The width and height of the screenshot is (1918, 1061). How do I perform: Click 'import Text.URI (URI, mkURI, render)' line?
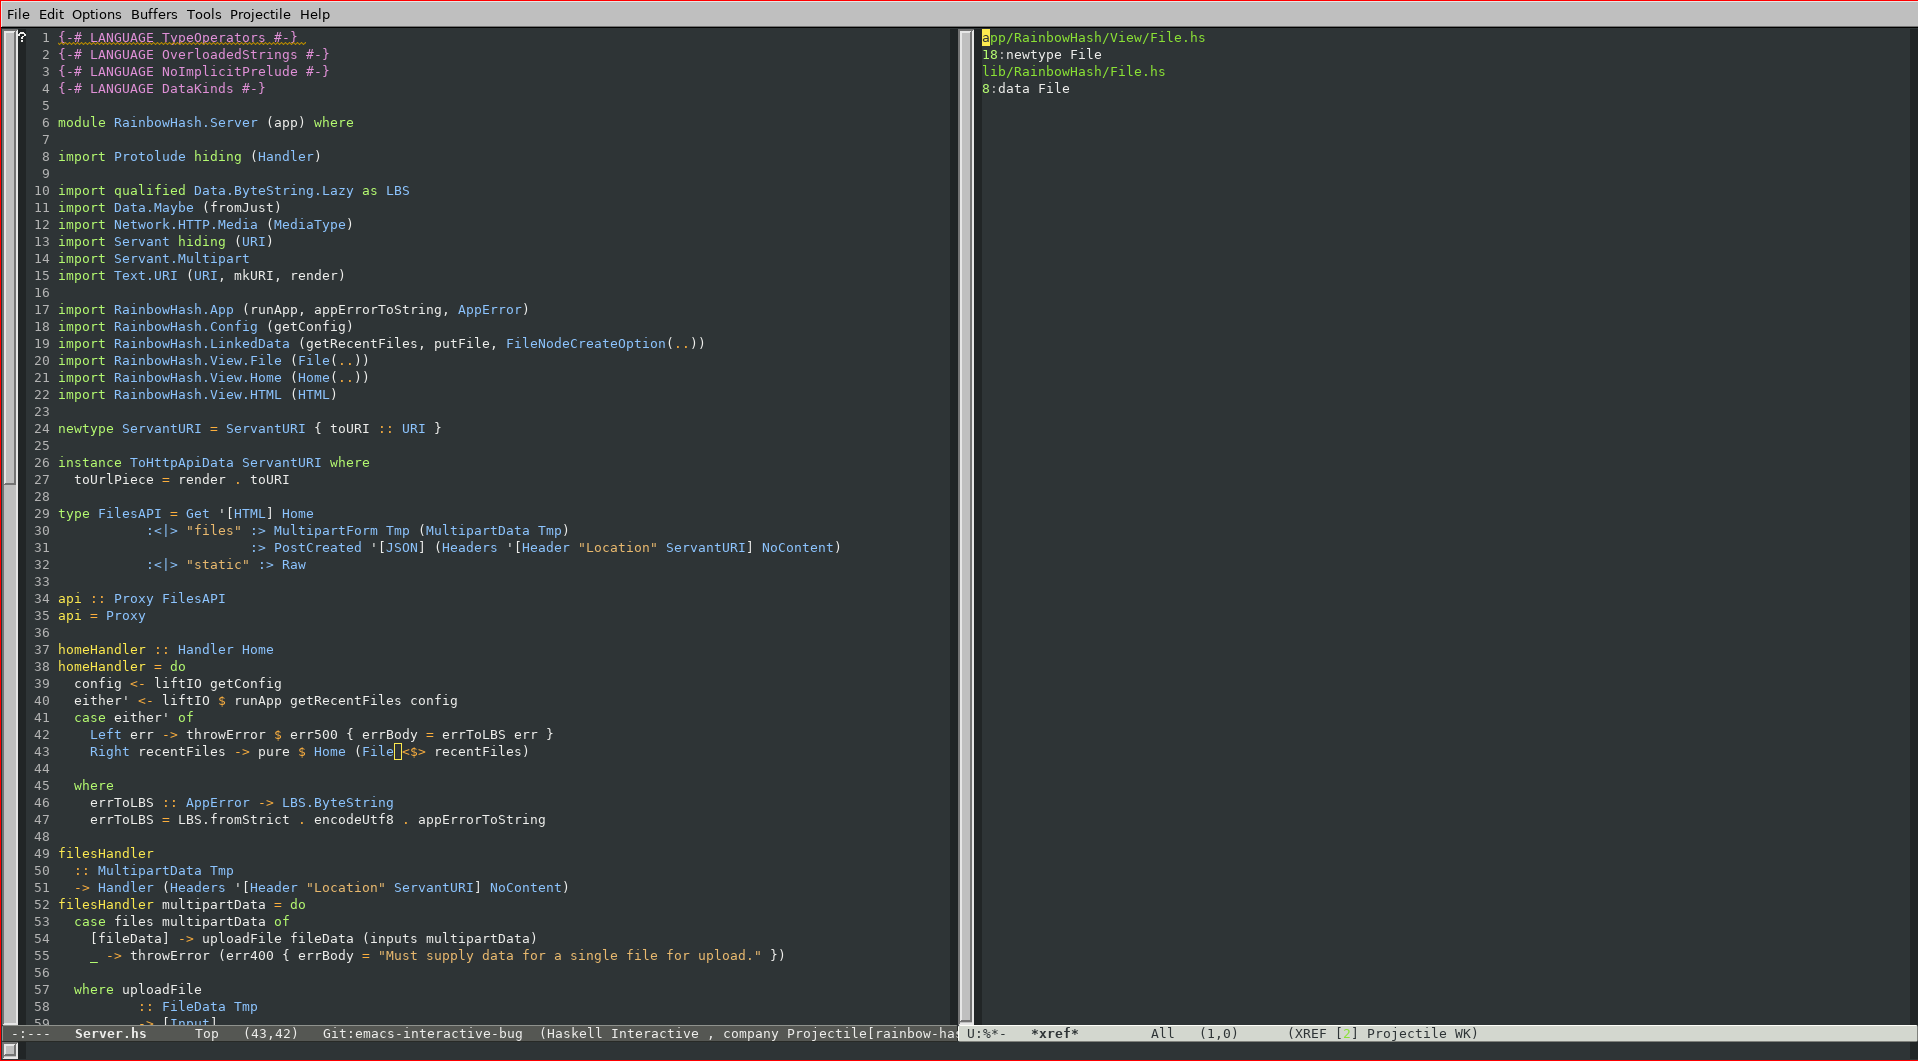click(201, 276)
